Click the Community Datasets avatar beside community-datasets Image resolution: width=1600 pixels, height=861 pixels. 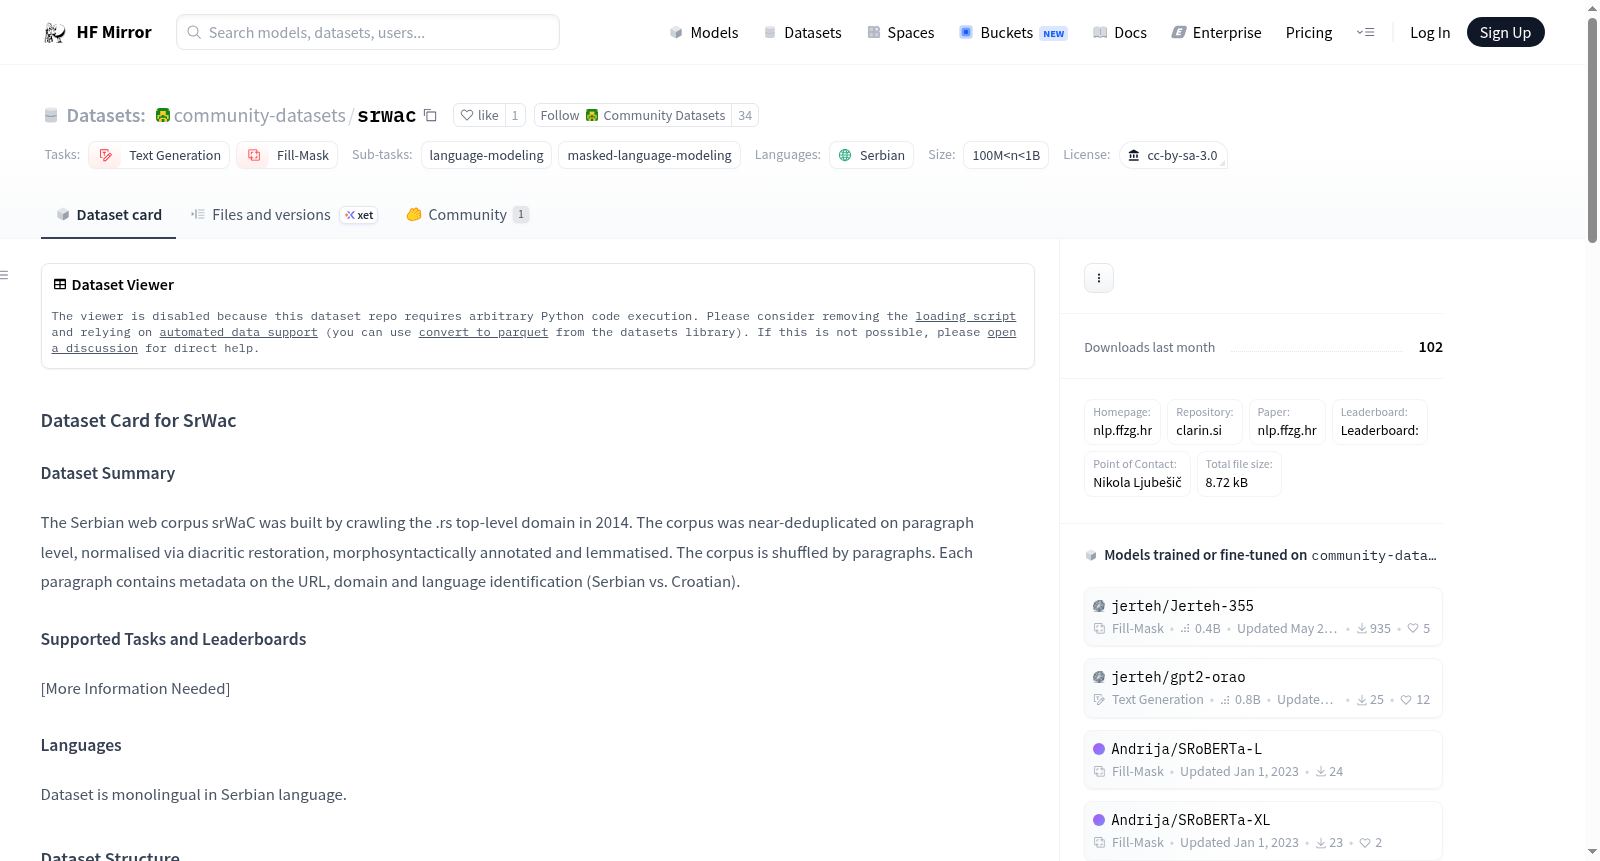(163, 115)
